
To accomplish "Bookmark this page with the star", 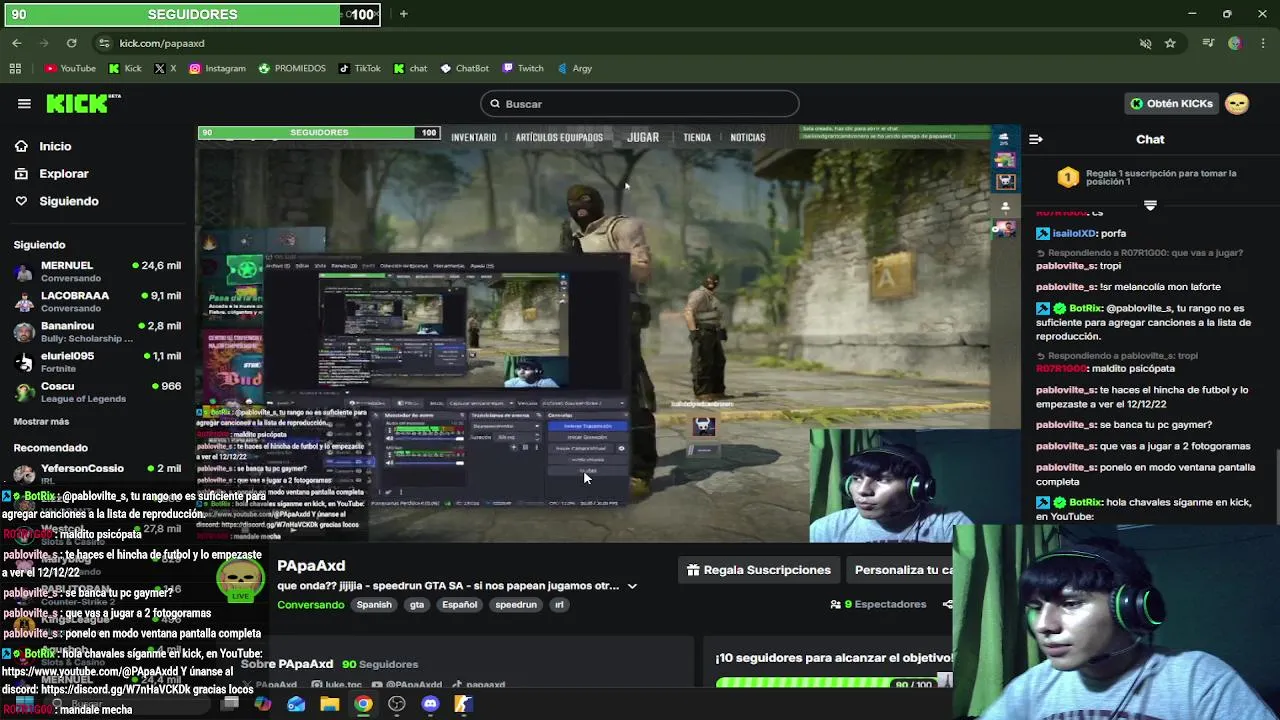I will [x=1170, y=43].
